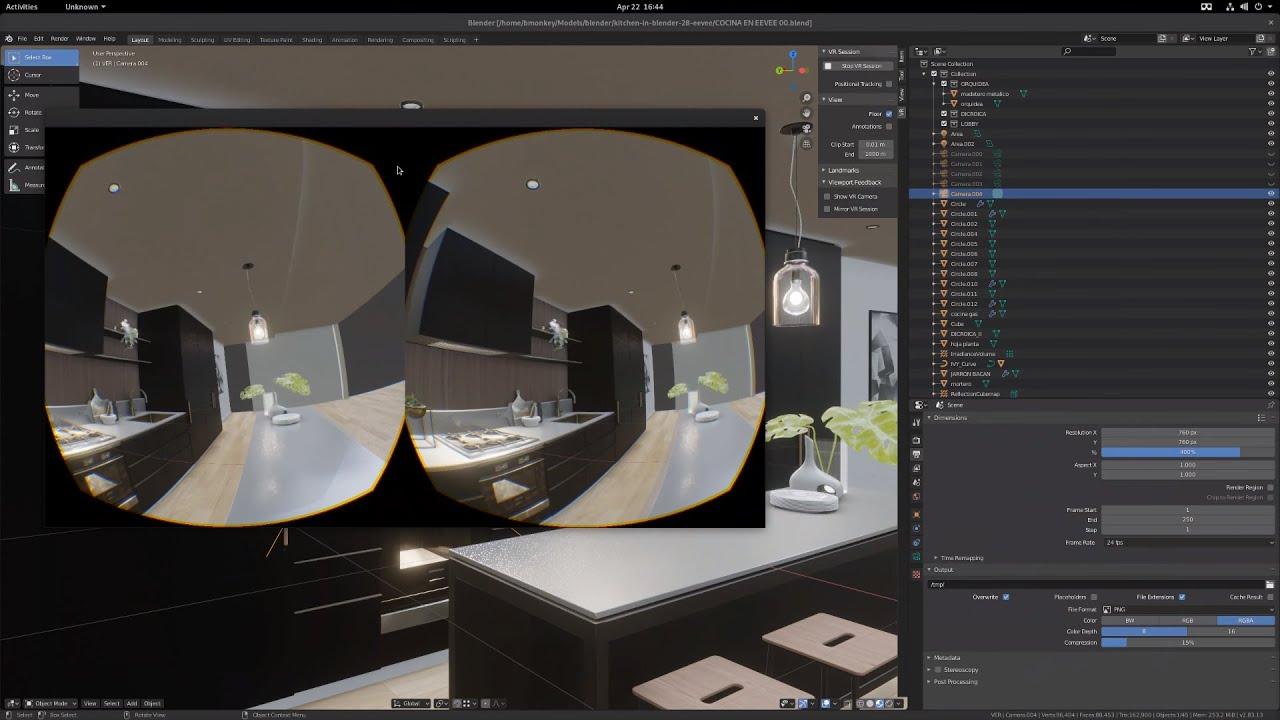This screenshot has height=720, width=1280.
Task: Open the Render menu
Action: coord(60,39)
